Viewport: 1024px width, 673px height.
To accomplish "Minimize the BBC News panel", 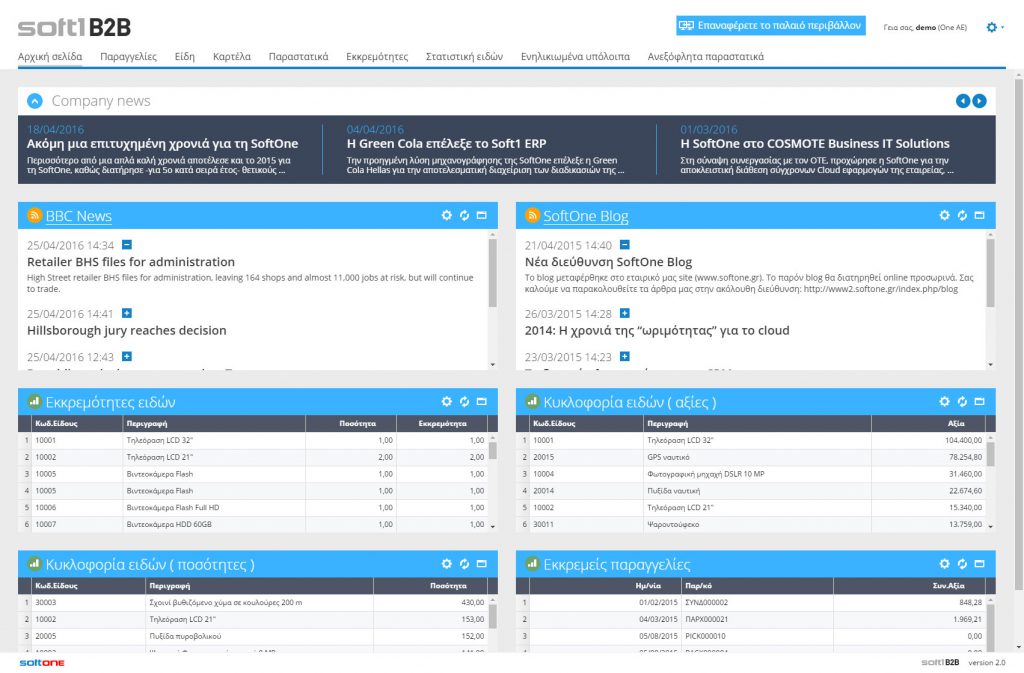I will click(x=482, y=215).
